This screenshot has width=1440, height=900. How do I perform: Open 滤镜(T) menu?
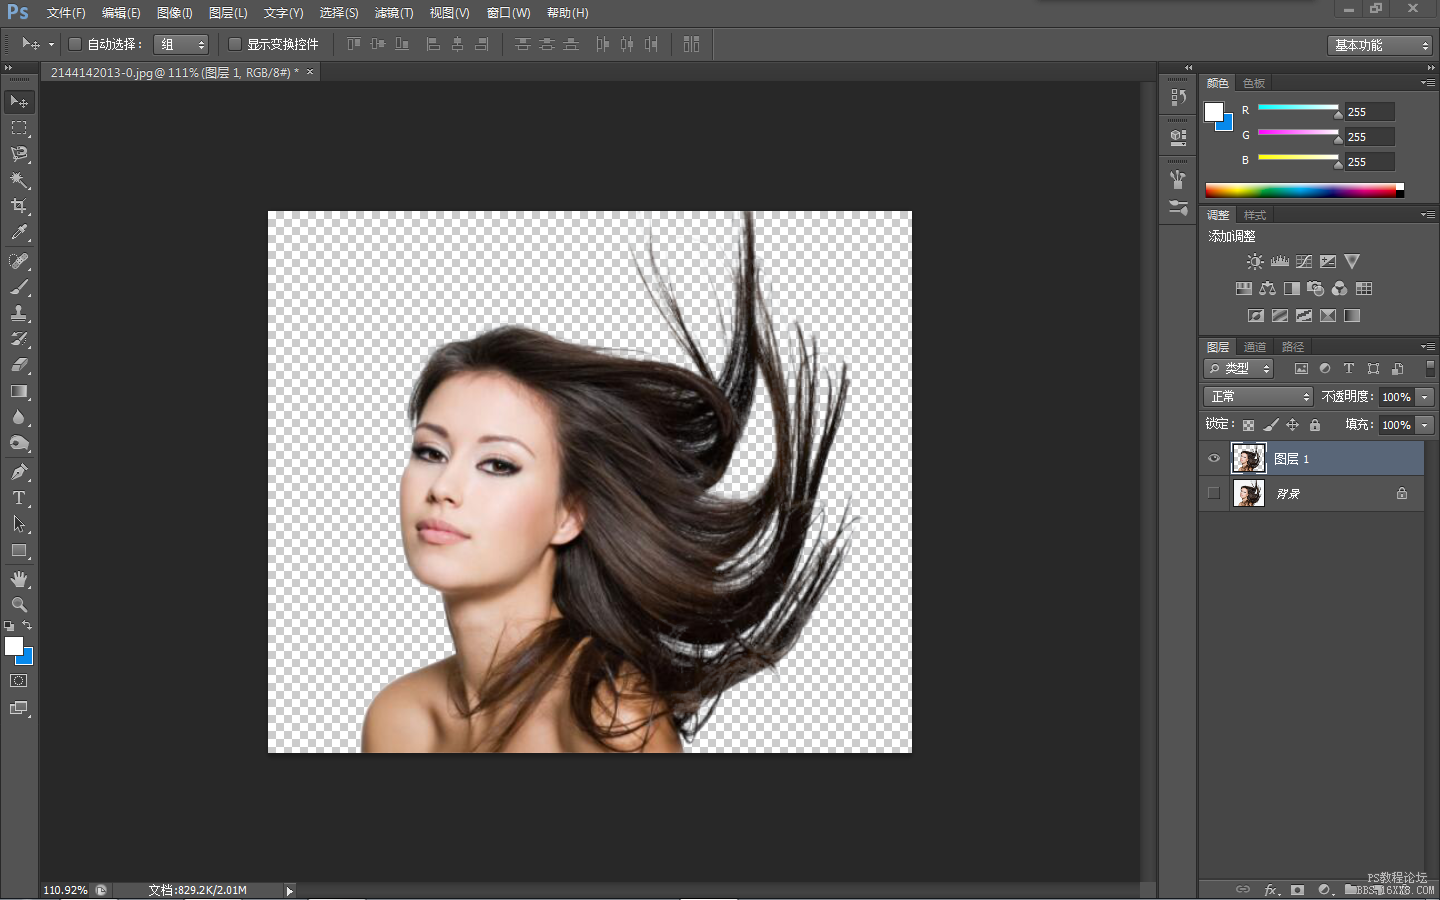[394, 13]
